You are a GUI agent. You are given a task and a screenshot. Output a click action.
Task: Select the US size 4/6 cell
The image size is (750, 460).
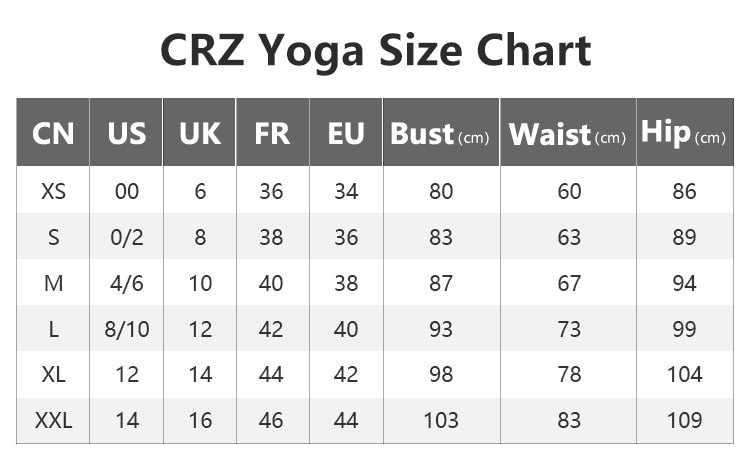point(127,283)
